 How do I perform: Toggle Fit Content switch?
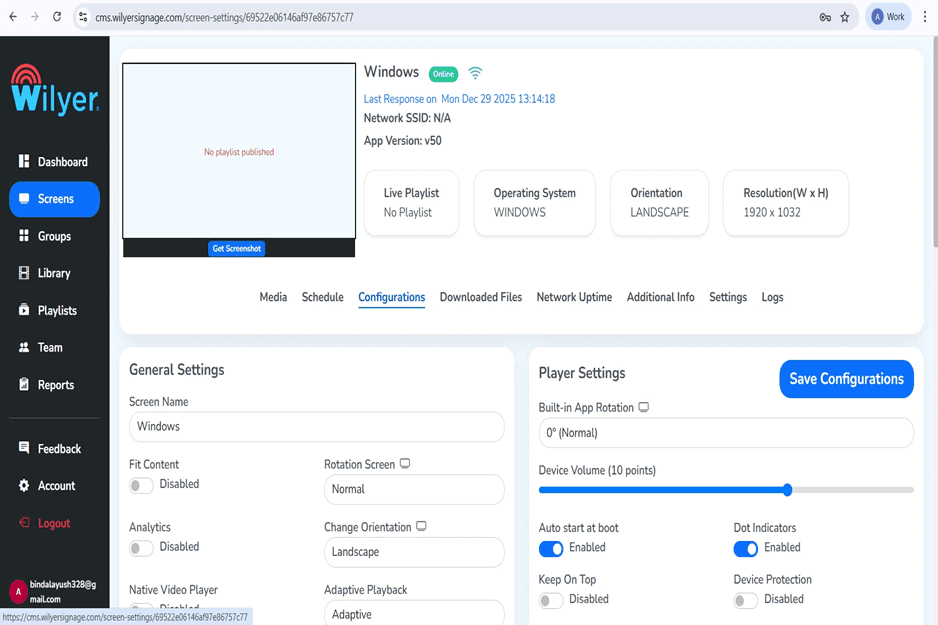(x=141, y=485)
